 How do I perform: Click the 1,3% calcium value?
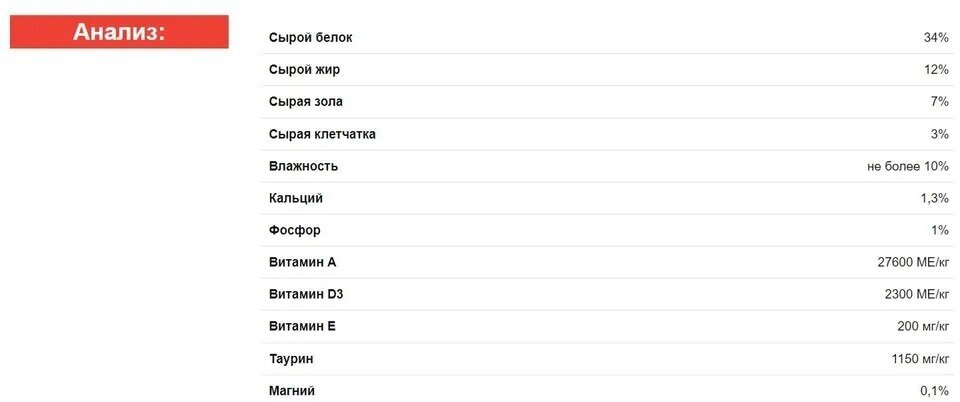click(934, 198)
